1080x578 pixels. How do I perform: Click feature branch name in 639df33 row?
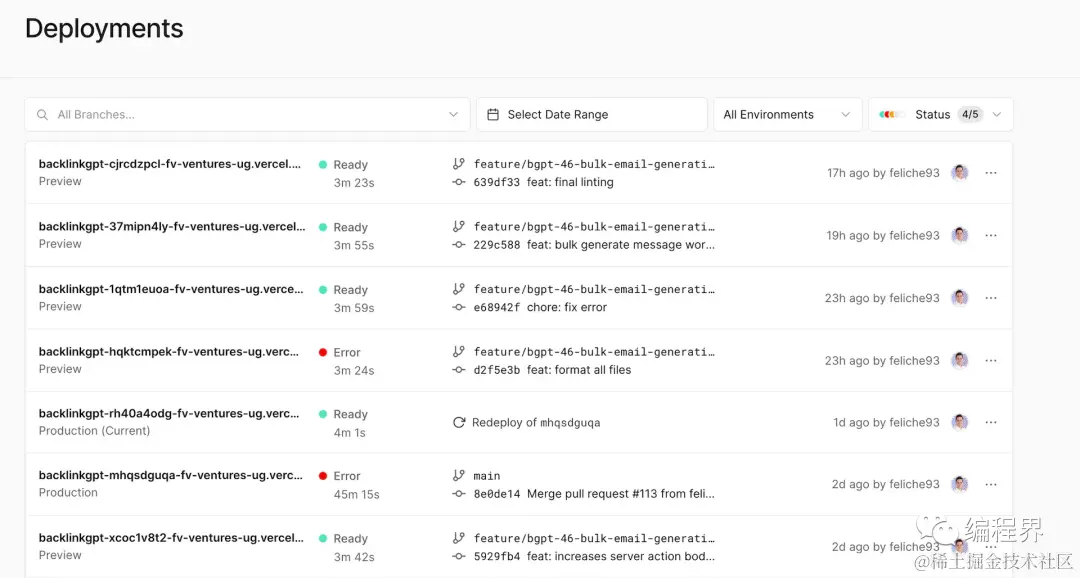(x=594, y=164)
